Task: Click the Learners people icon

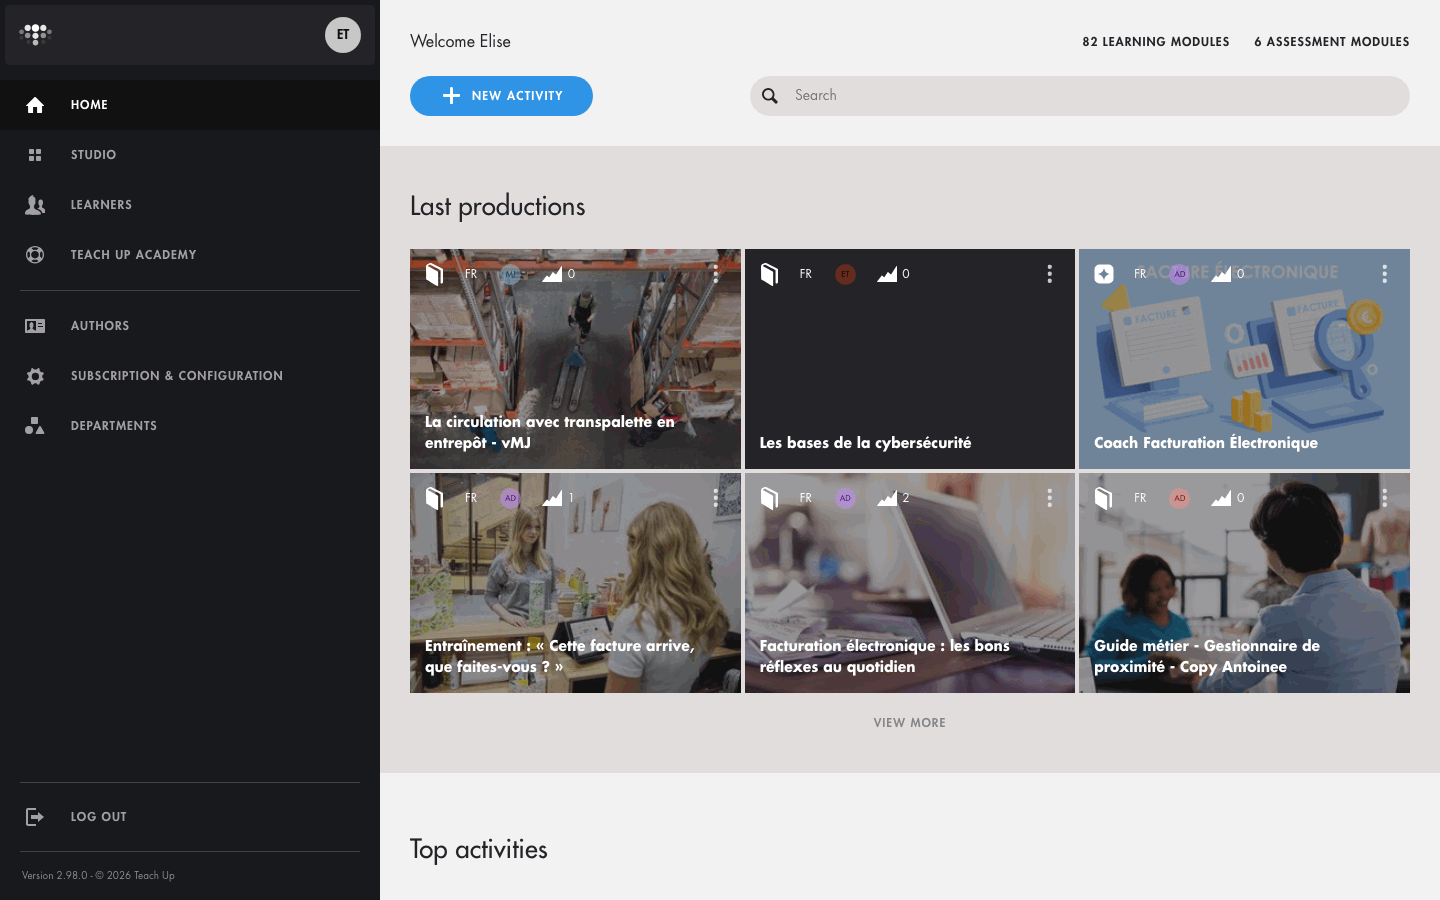Action: 35,205
